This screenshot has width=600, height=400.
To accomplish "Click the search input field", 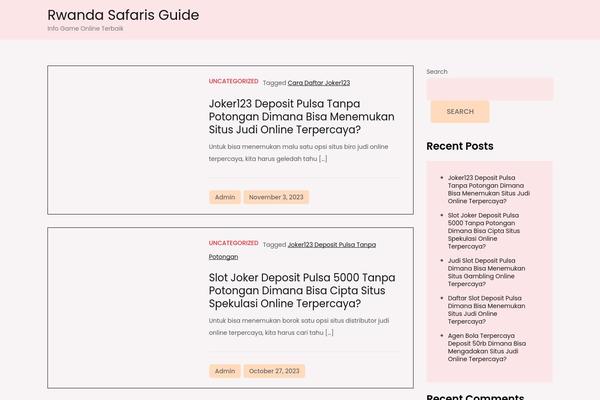I will (x=490, y=89).
